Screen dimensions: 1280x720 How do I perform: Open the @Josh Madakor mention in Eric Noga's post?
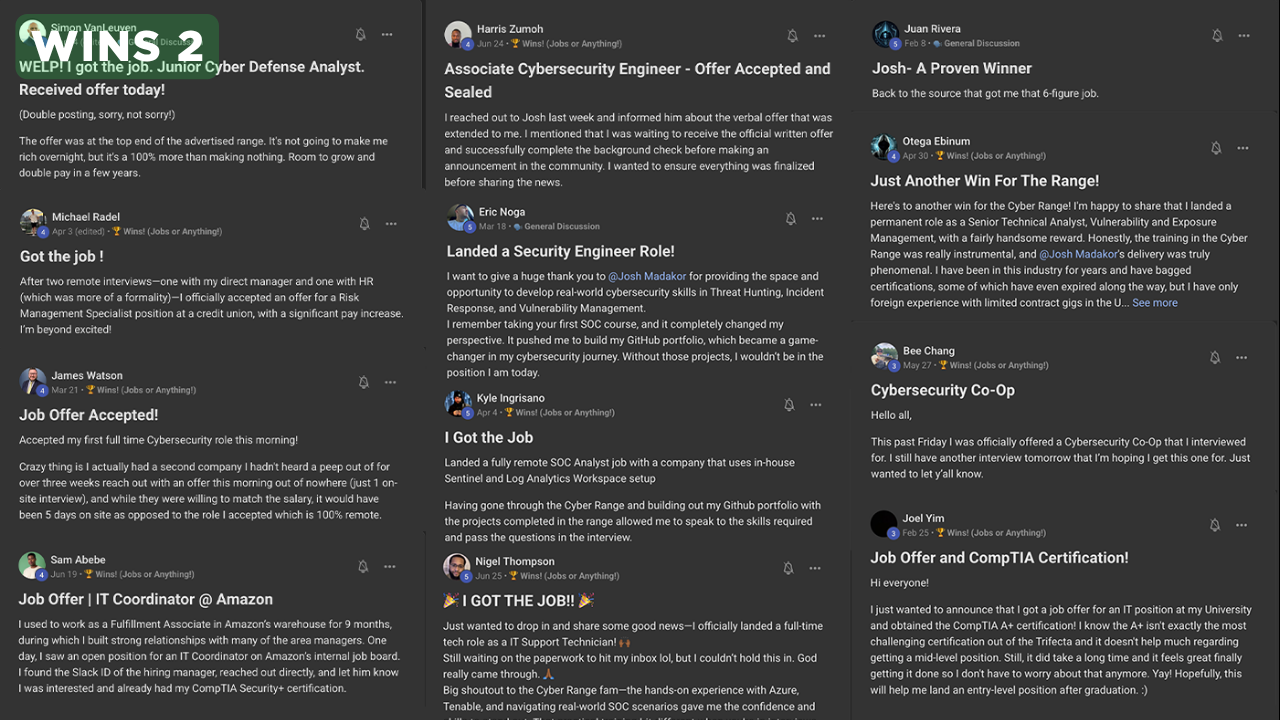648,277
